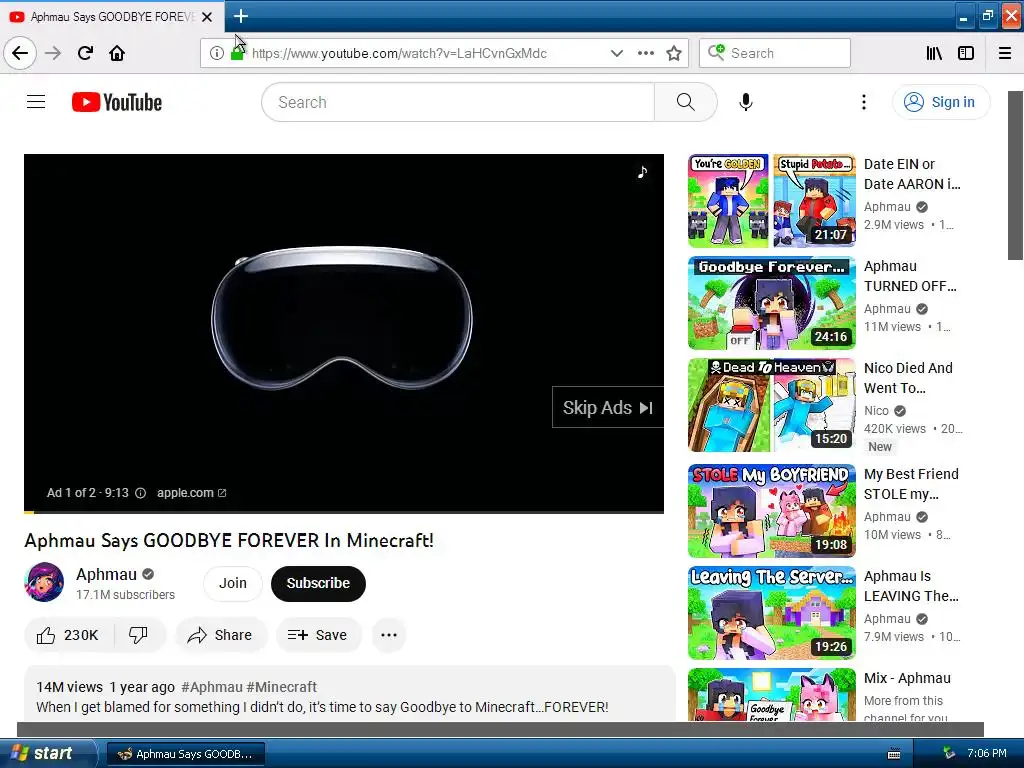This screenshot has width=1024, height=768.
Task: Click the 7:06 PM taskbar clock
Action: coord(987,753)
